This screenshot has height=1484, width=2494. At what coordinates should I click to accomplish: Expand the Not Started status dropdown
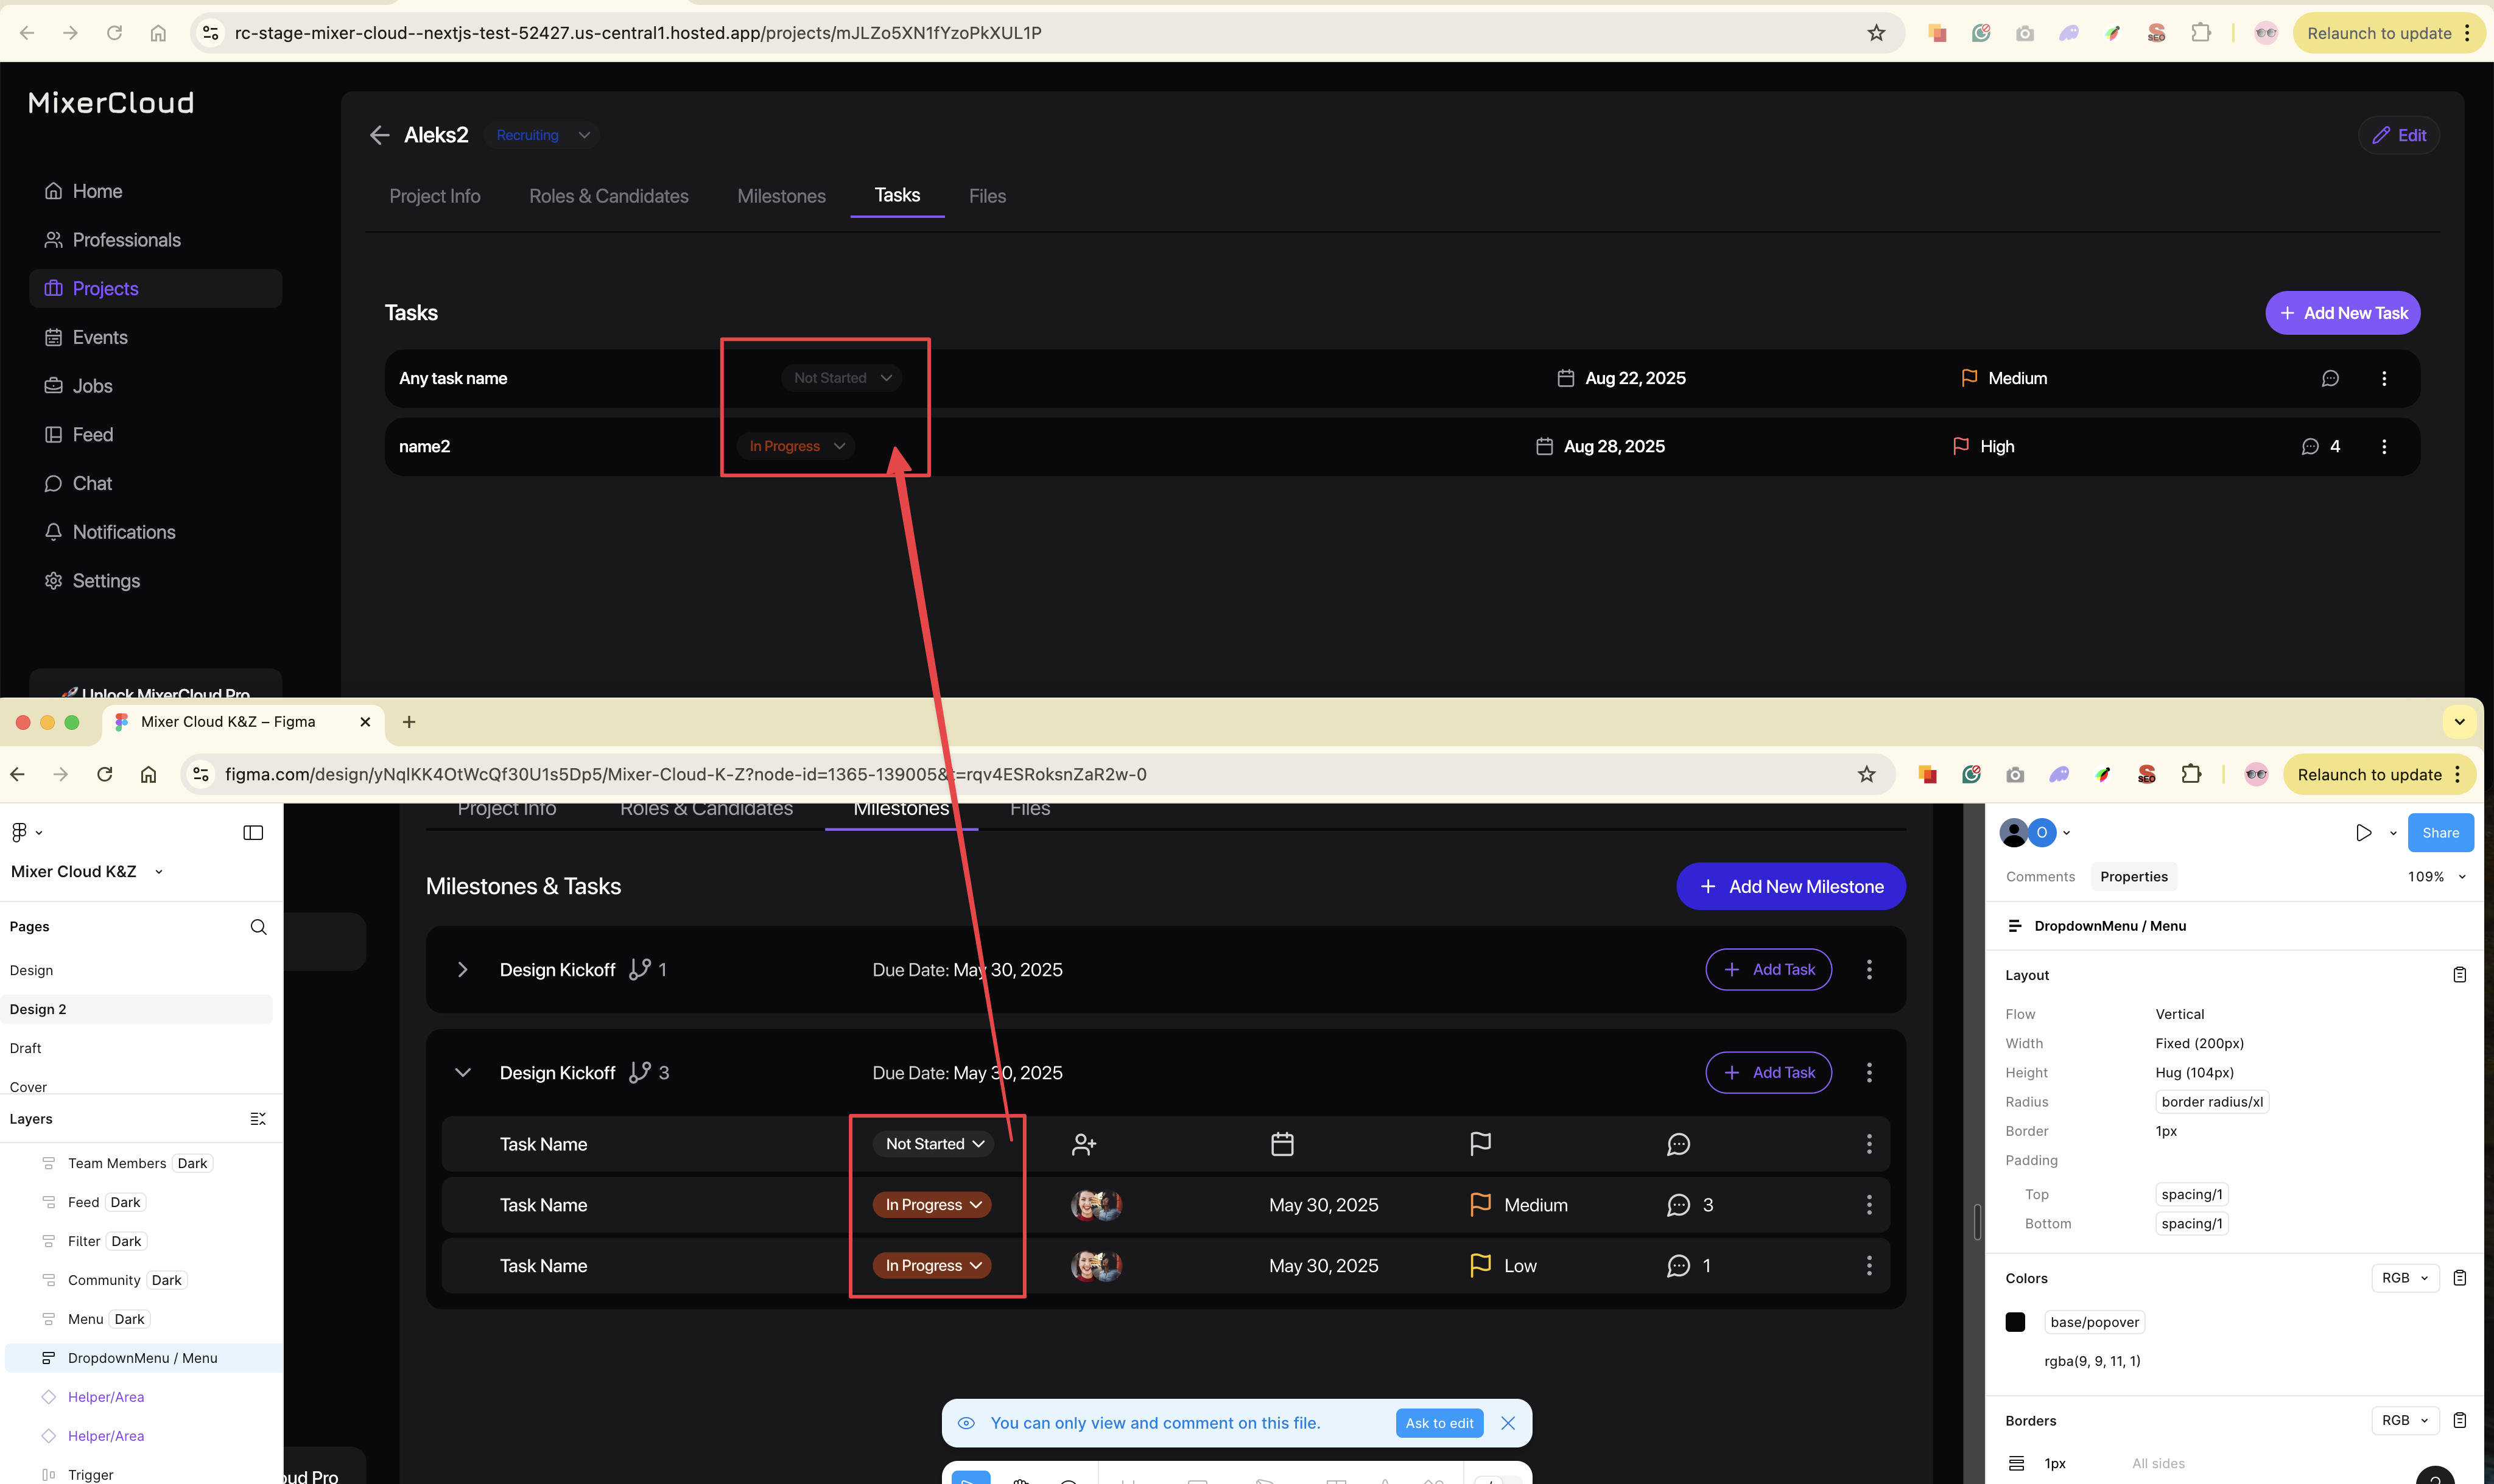point(841,378)
